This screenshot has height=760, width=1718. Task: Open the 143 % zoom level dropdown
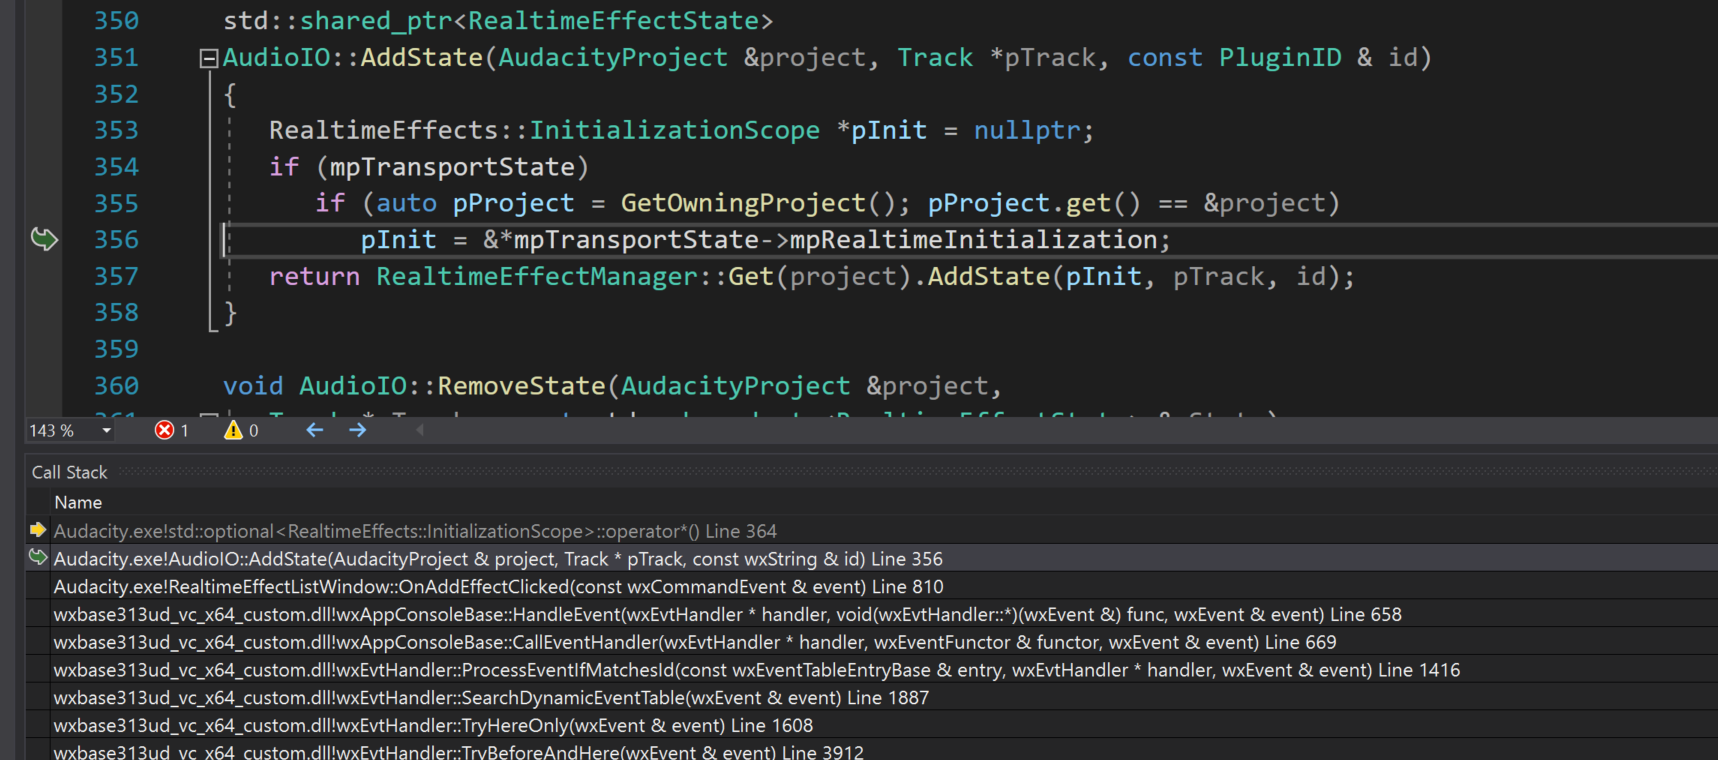click(106, 431)
